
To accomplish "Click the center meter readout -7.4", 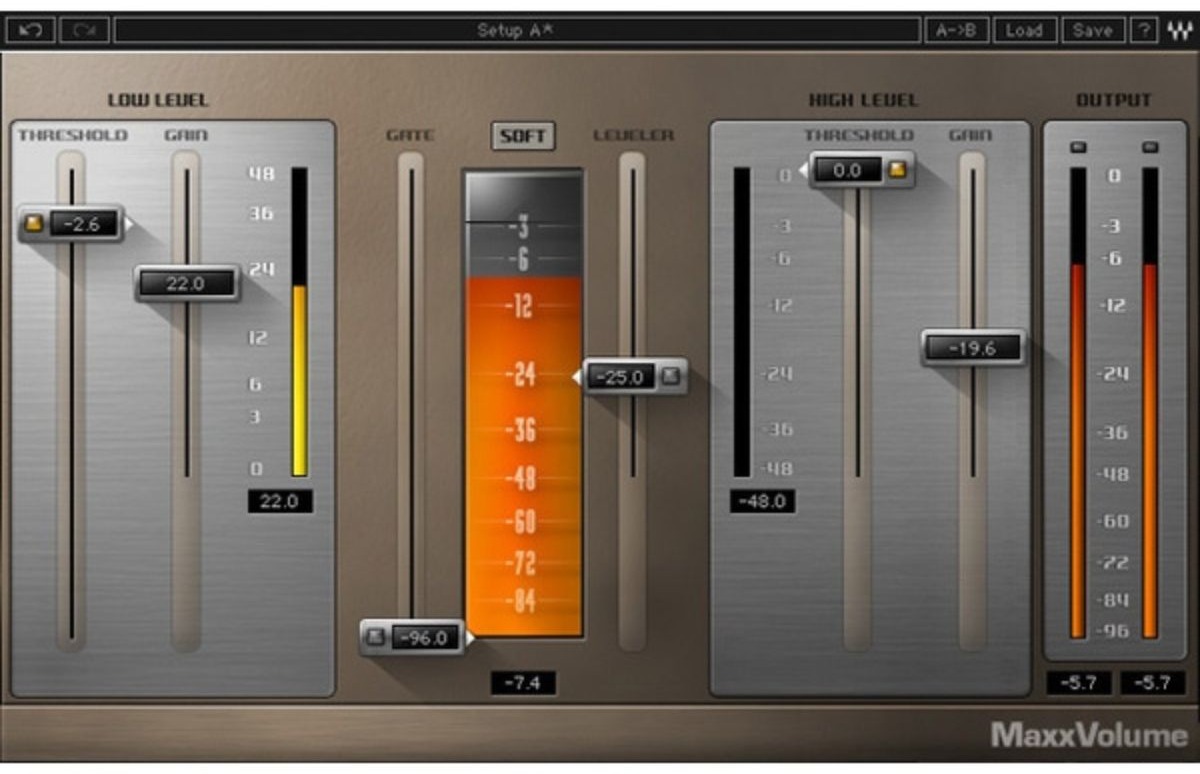I will pos(523,682).
